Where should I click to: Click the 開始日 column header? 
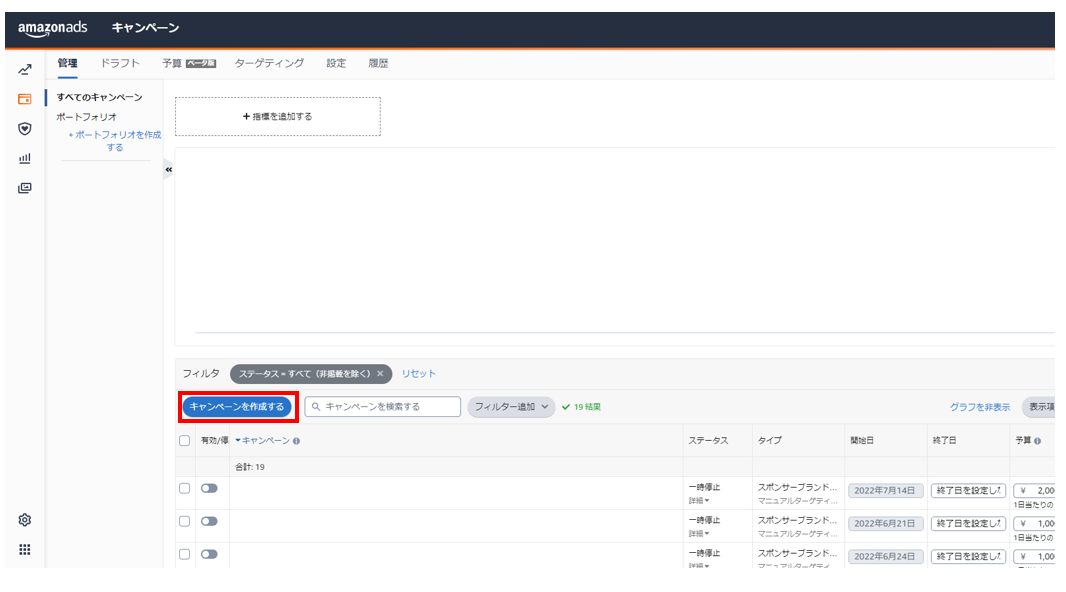[x=861, y=440]
